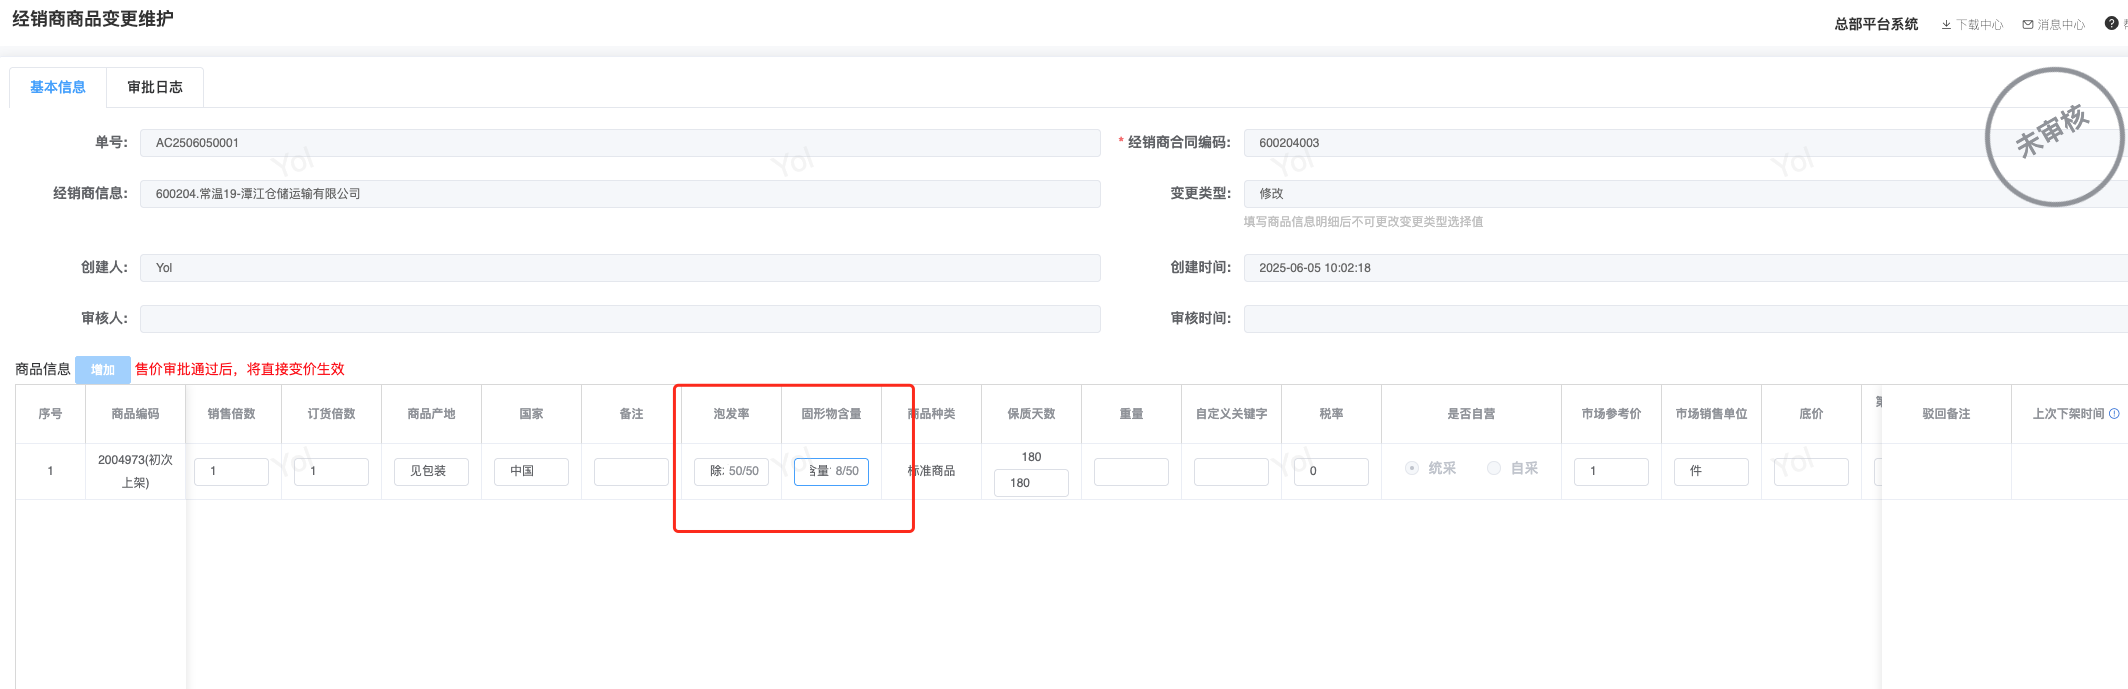
Task: Click the 标准商品 cell in 商品种类 column
Action: point(931,471)
